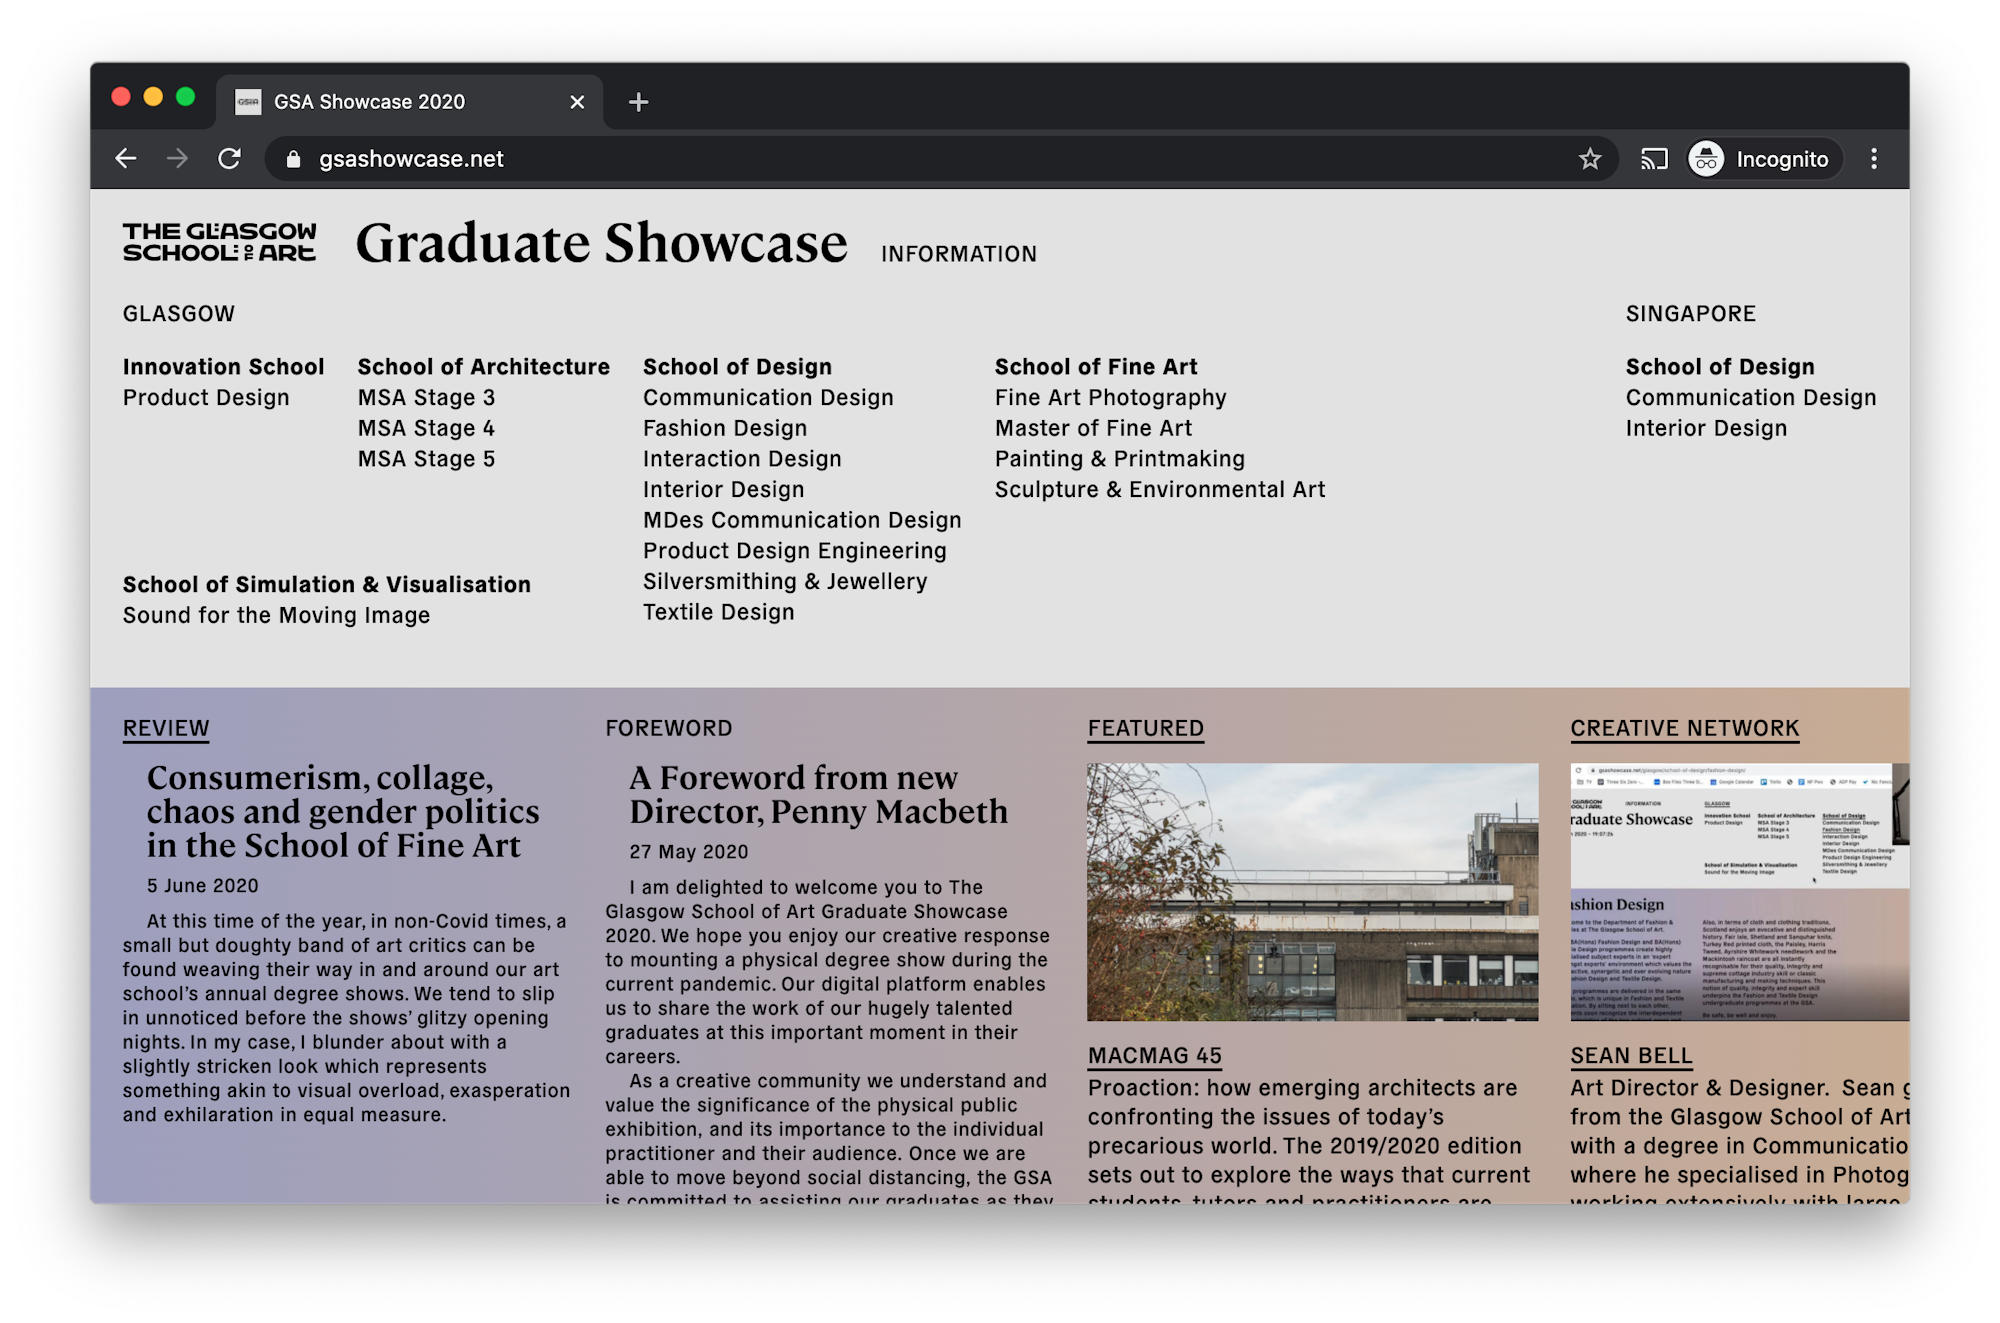Go to Fashion Design
This screenshot has width=2000, height=1323.
pyautogui.click(x=725, y=429)
